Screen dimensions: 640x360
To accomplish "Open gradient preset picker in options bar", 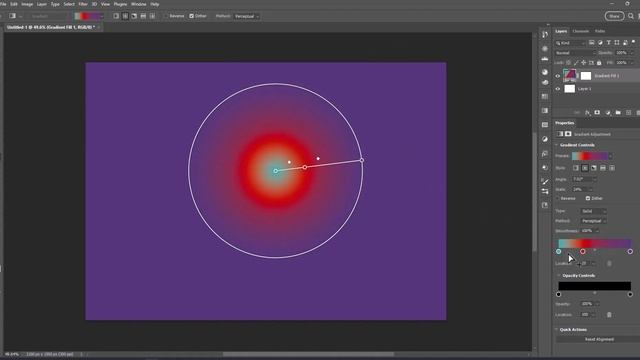I will coord(101,16).
